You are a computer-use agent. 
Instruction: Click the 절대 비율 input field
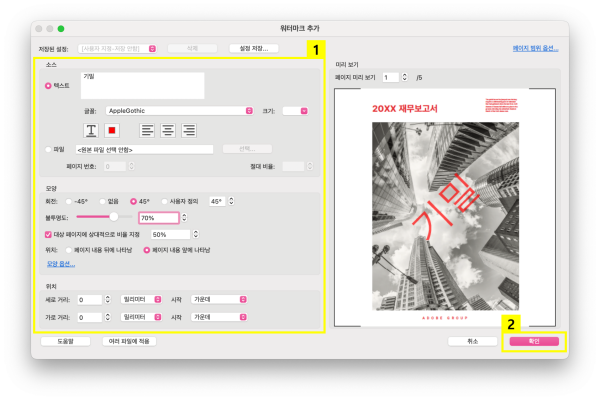coord(293,167)
